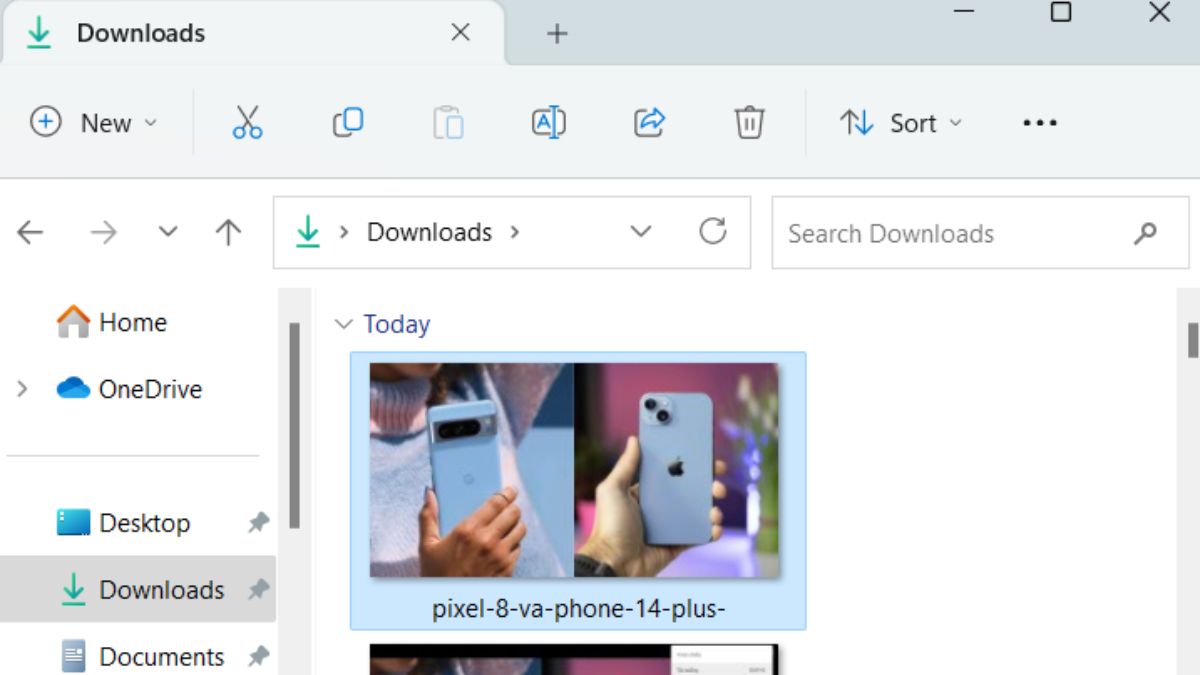Open the Sort options dropdown
This screenshot has width=1200, height=675.
pyautogui.click(x=900, y=123)
